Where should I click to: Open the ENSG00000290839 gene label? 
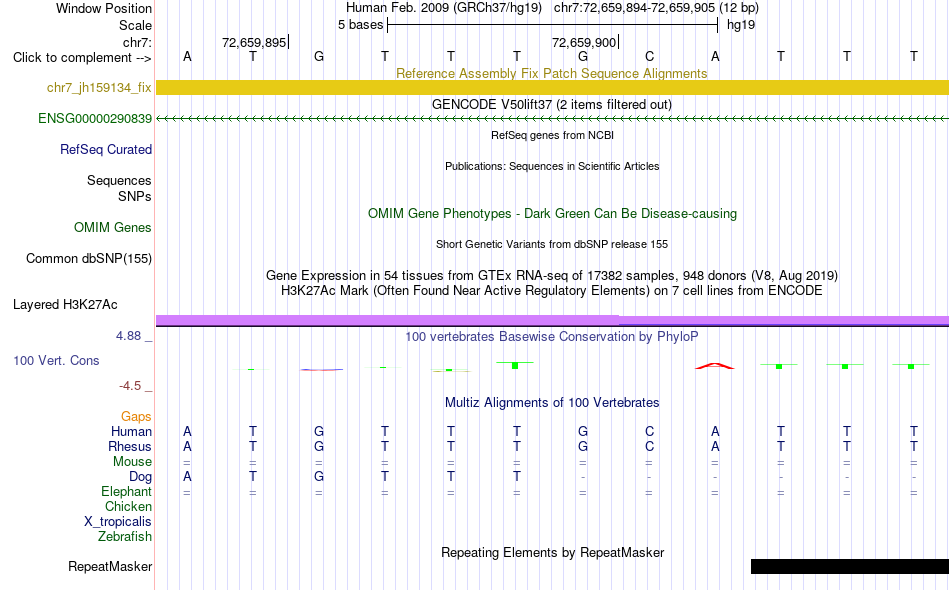pos(95,119)
